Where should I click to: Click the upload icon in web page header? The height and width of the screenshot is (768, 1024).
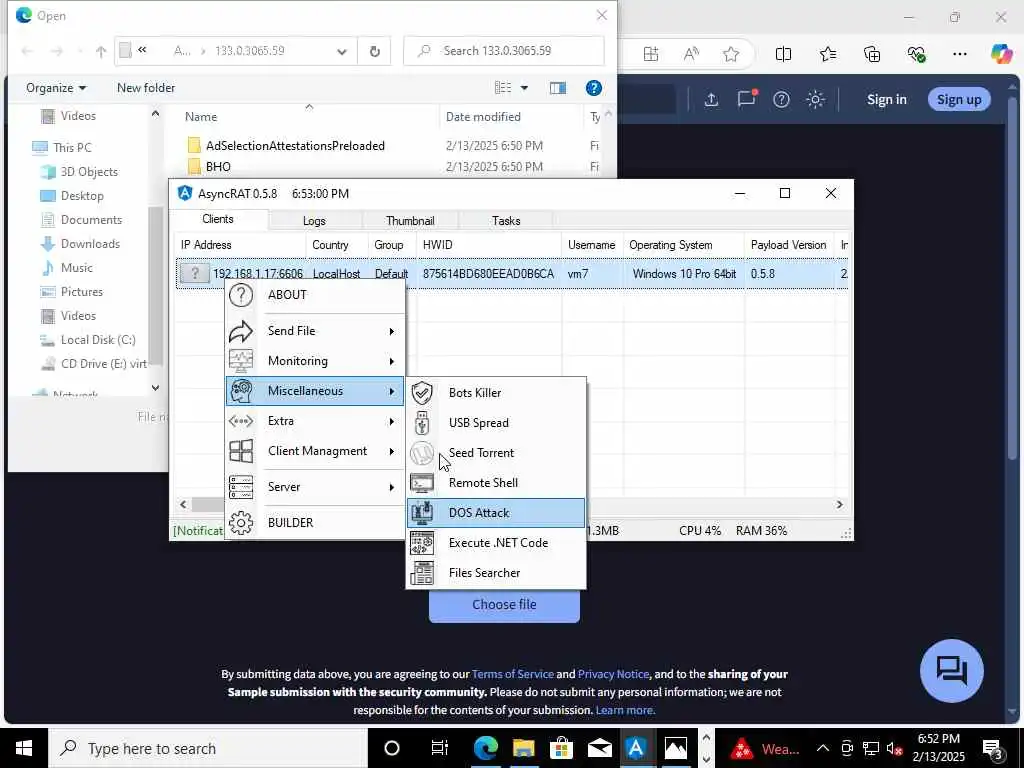(711, 99)
